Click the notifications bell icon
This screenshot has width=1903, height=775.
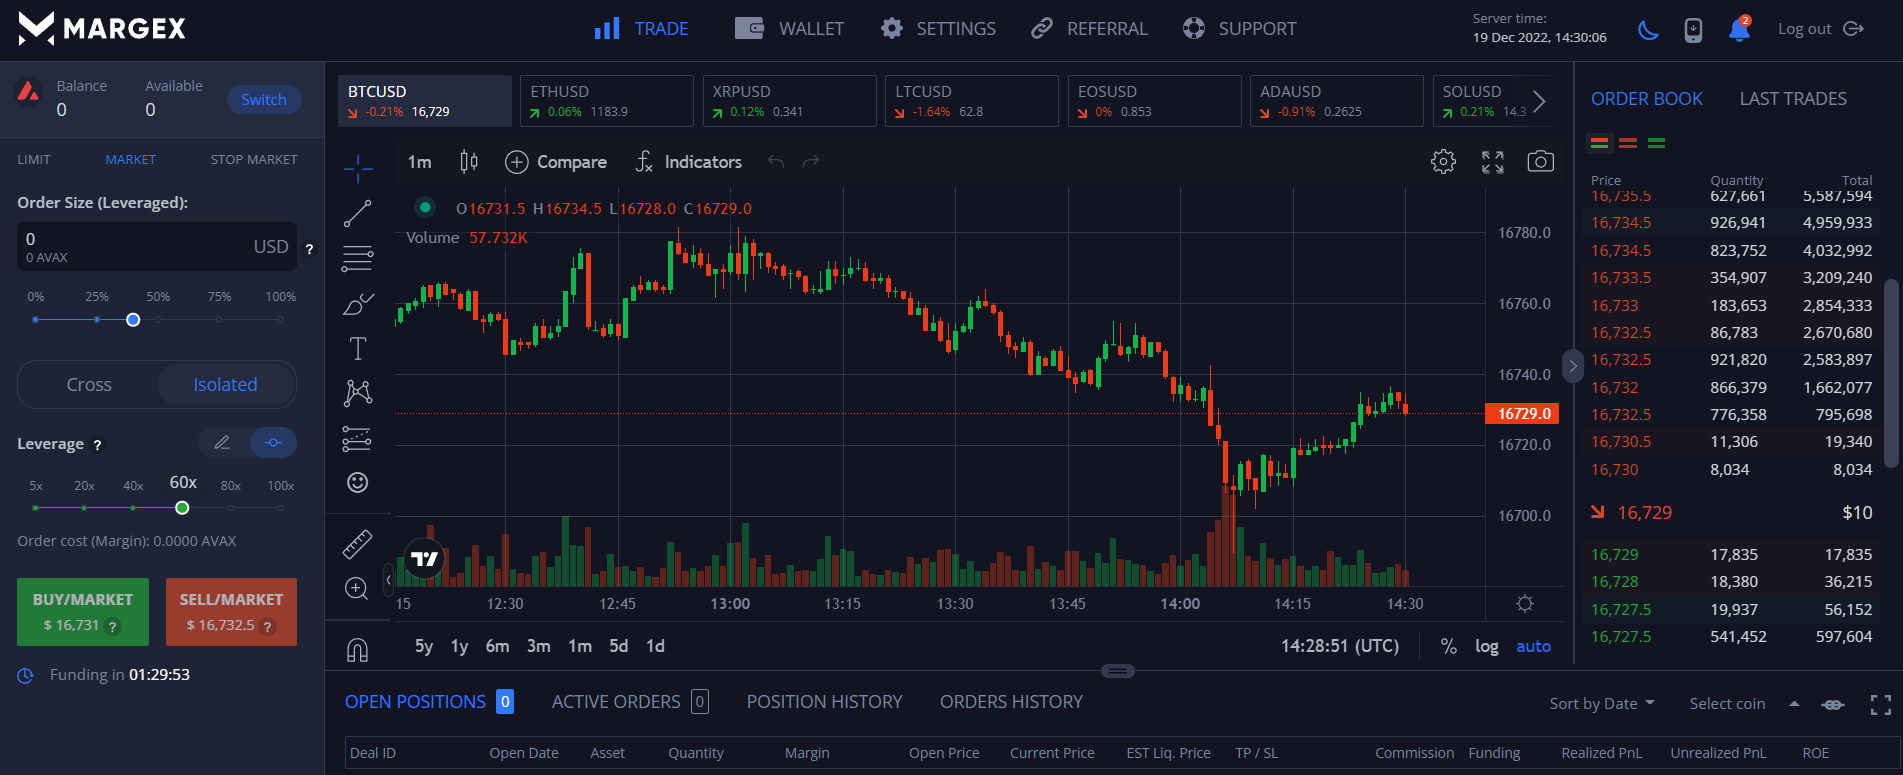(1739, 30)
